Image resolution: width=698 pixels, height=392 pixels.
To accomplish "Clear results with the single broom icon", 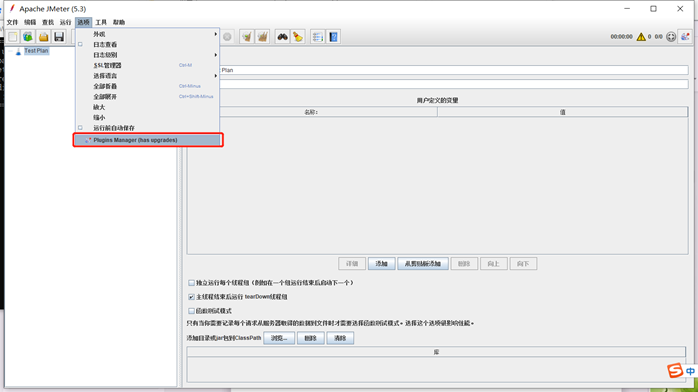I will (247, 37).
